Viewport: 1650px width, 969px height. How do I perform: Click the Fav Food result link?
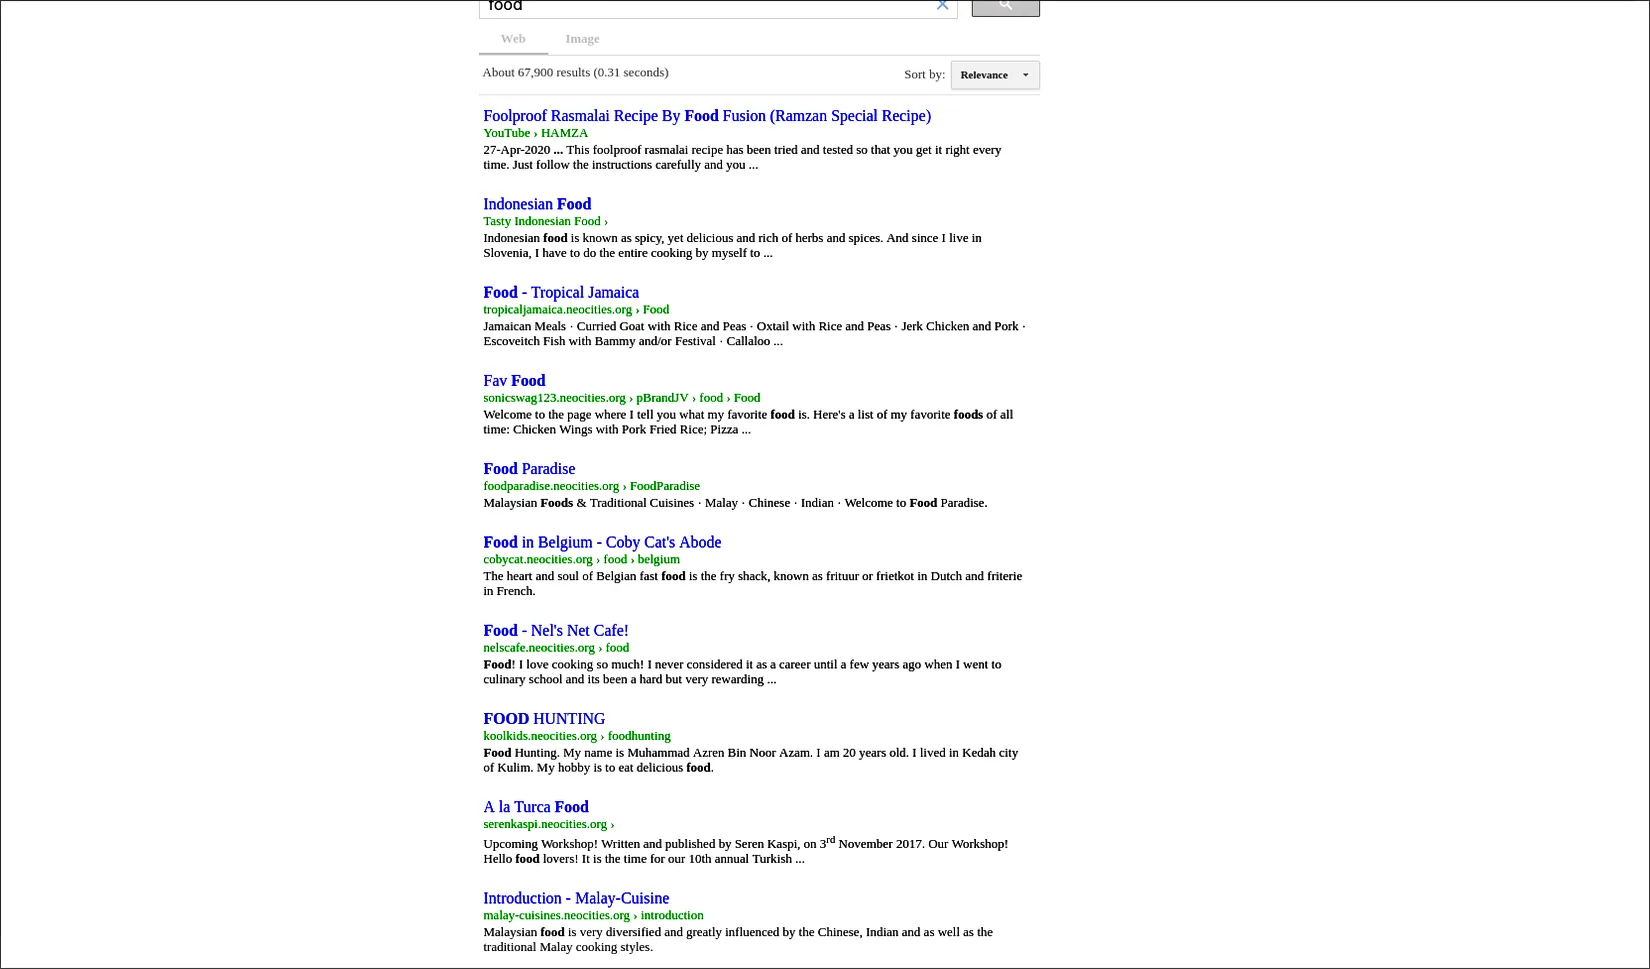tap(514, 380)
